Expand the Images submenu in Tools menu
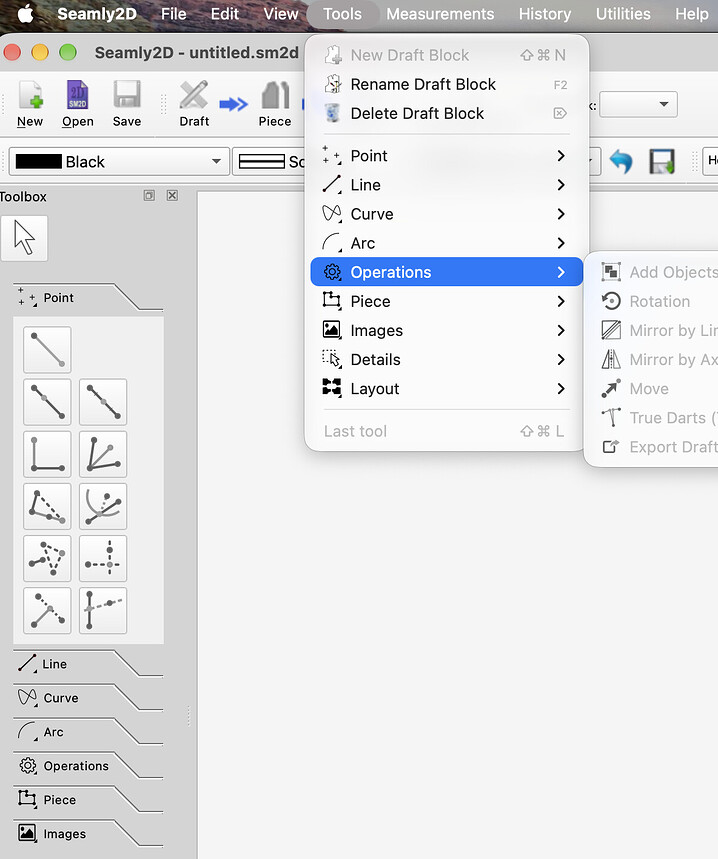The image size is (718, 859). (x=446, y=330)
